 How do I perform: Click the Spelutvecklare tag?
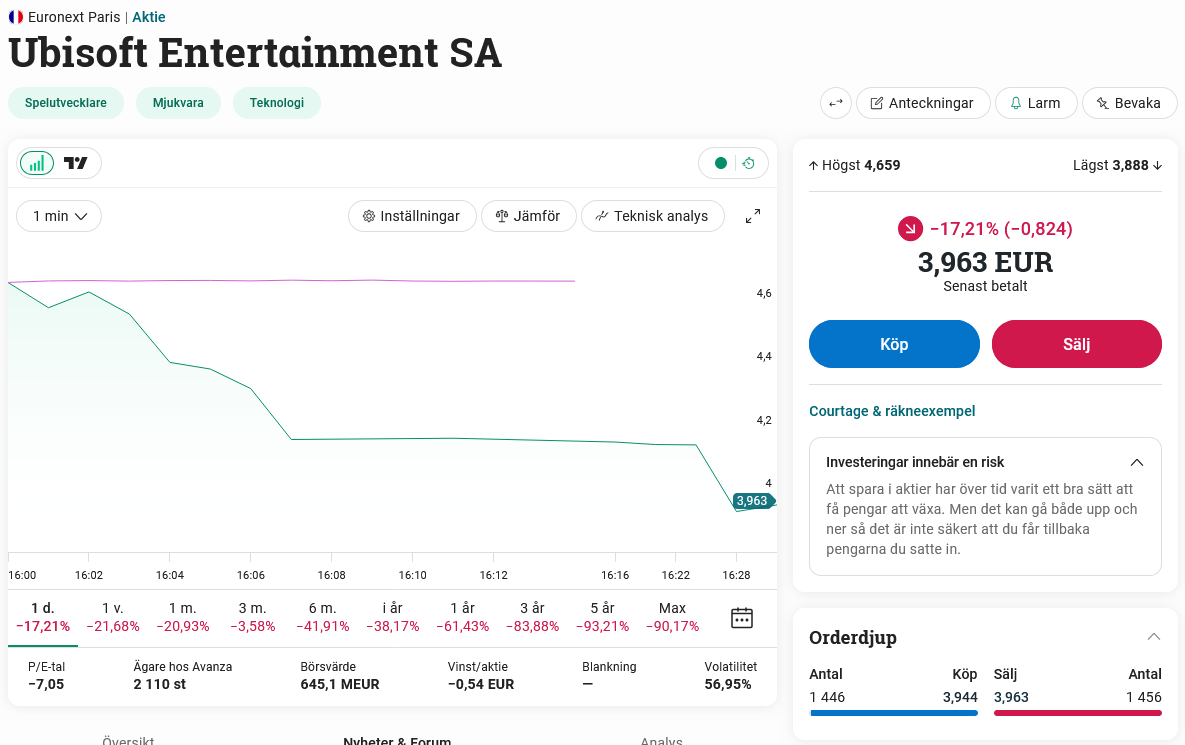tap(66, 103)
